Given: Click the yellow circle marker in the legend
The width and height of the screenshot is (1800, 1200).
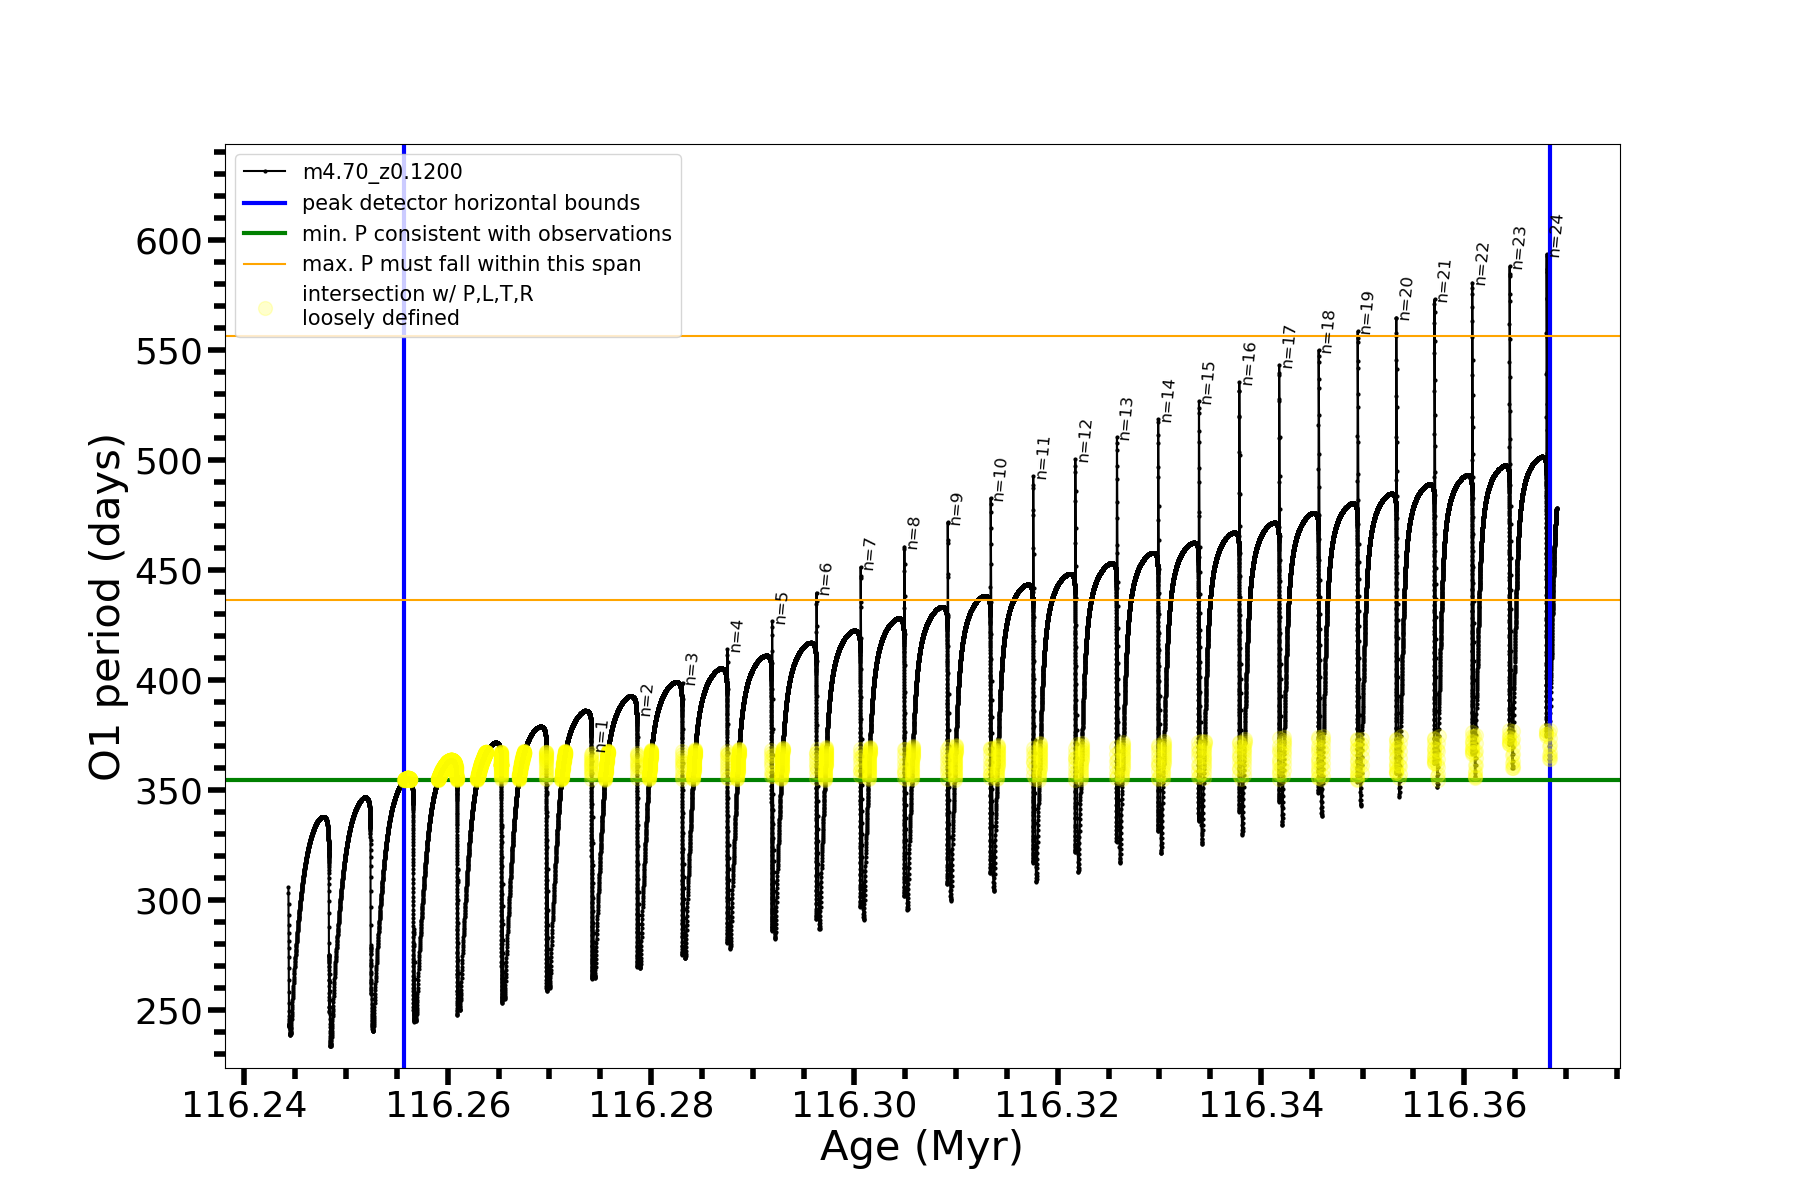Looking at the screenshot, I should pyautogui.click(x=265, y=308).
